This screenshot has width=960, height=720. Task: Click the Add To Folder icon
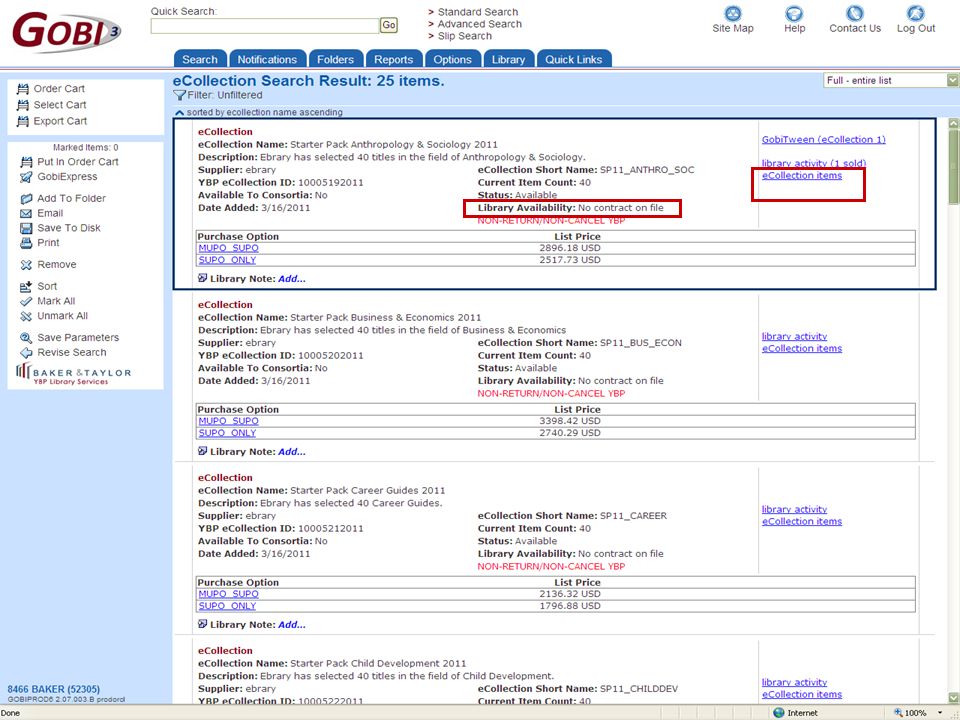(x=26, y=199)
